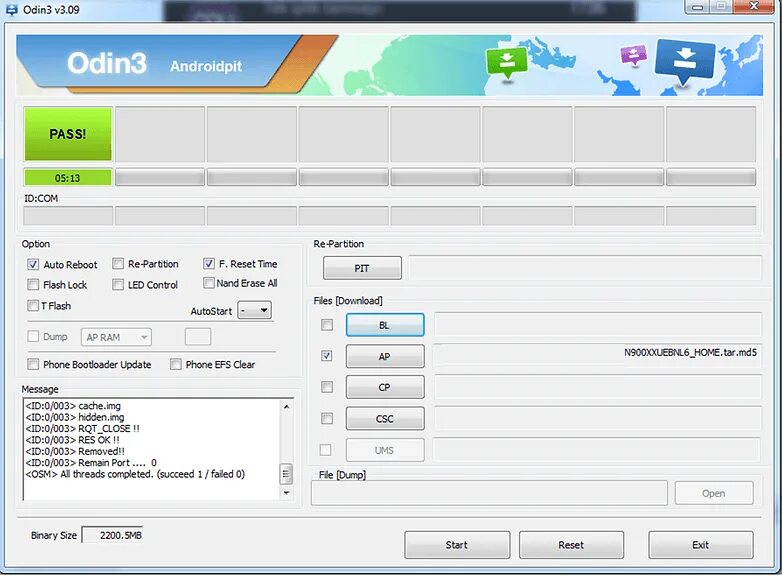
Task: Tick the BL file checkbox
Action: point(327,325)
